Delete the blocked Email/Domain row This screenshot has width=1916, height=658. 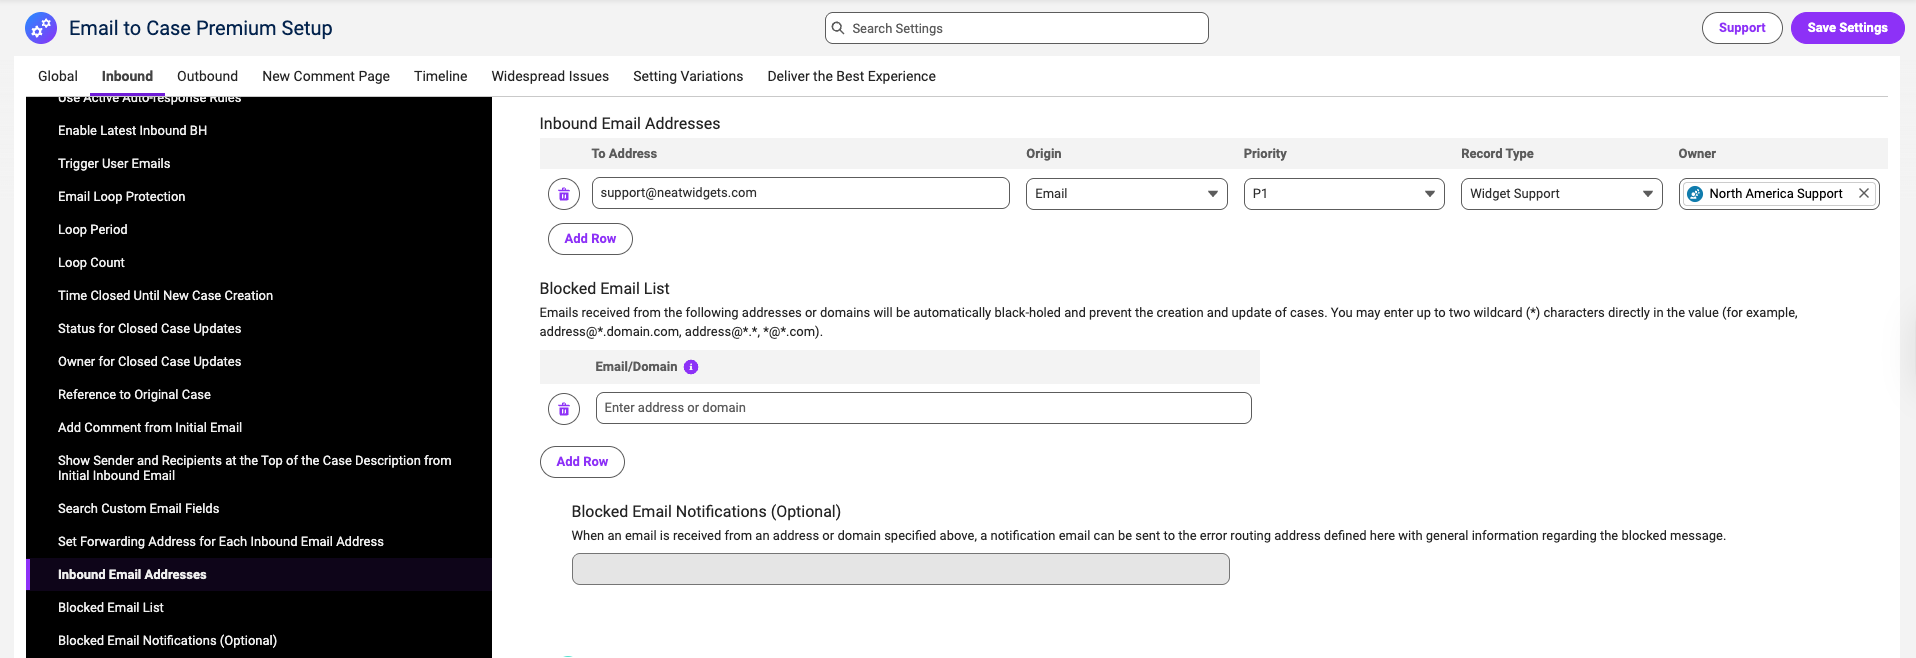564,408
